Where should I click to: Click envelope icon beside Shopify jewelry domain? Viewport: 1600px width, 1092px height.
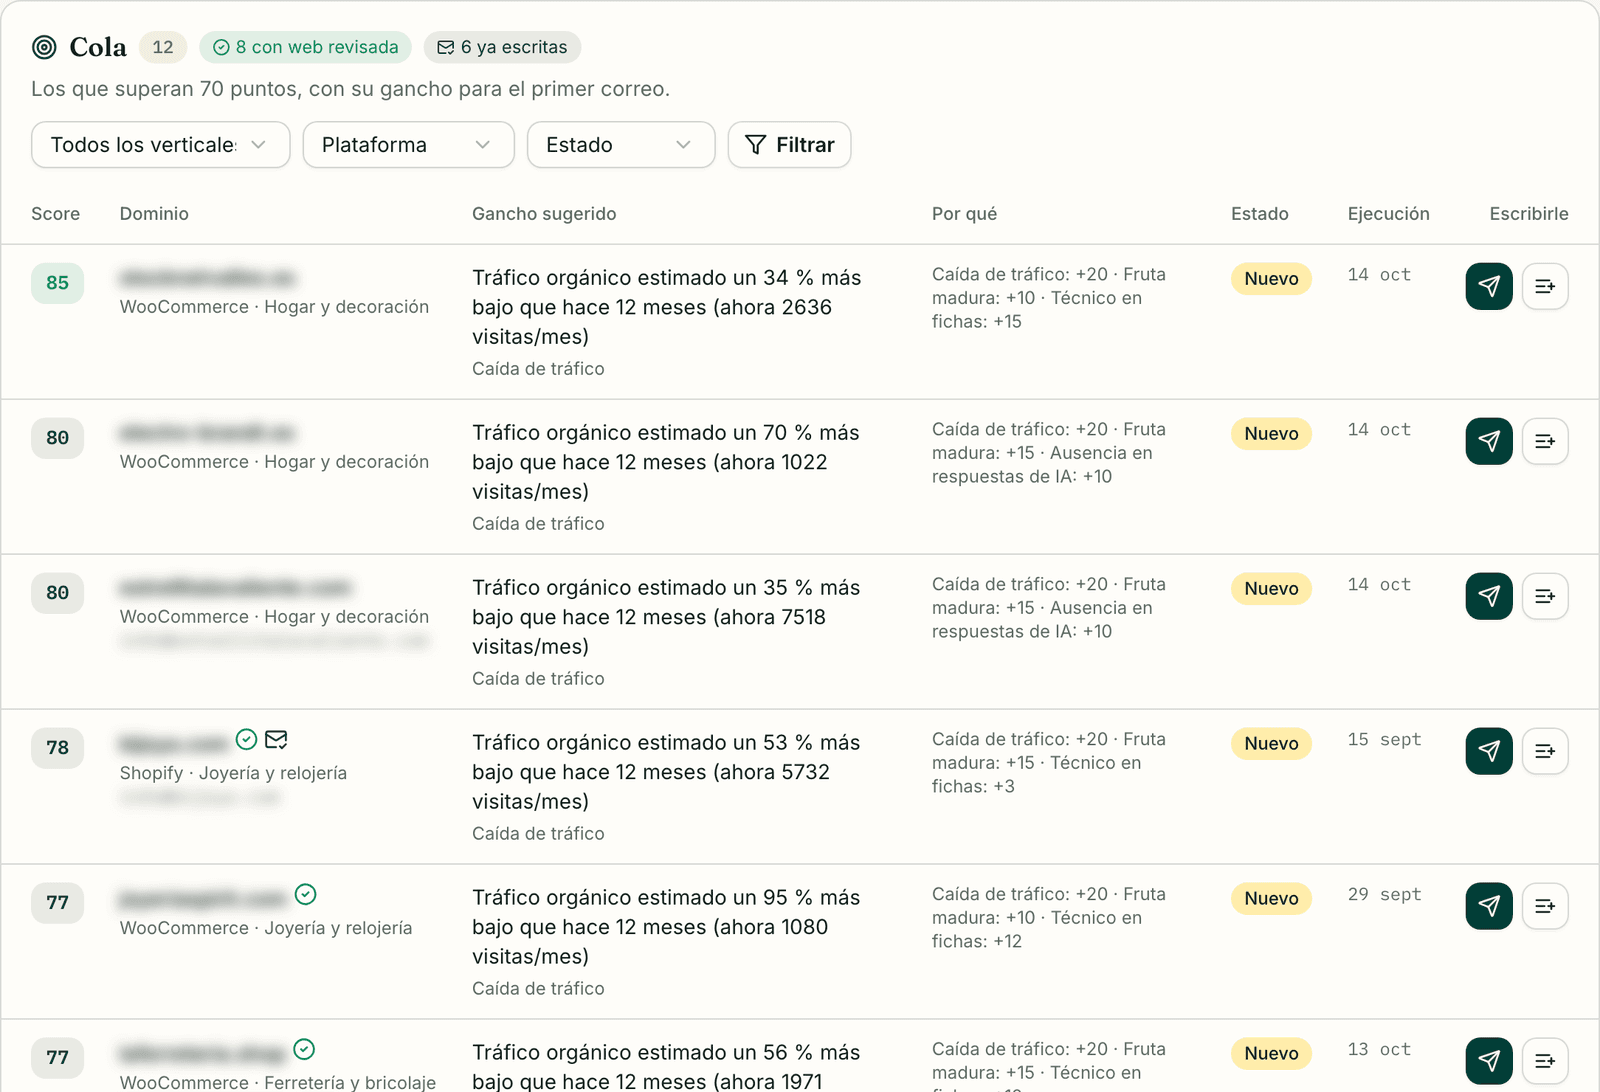pos(277,740)
